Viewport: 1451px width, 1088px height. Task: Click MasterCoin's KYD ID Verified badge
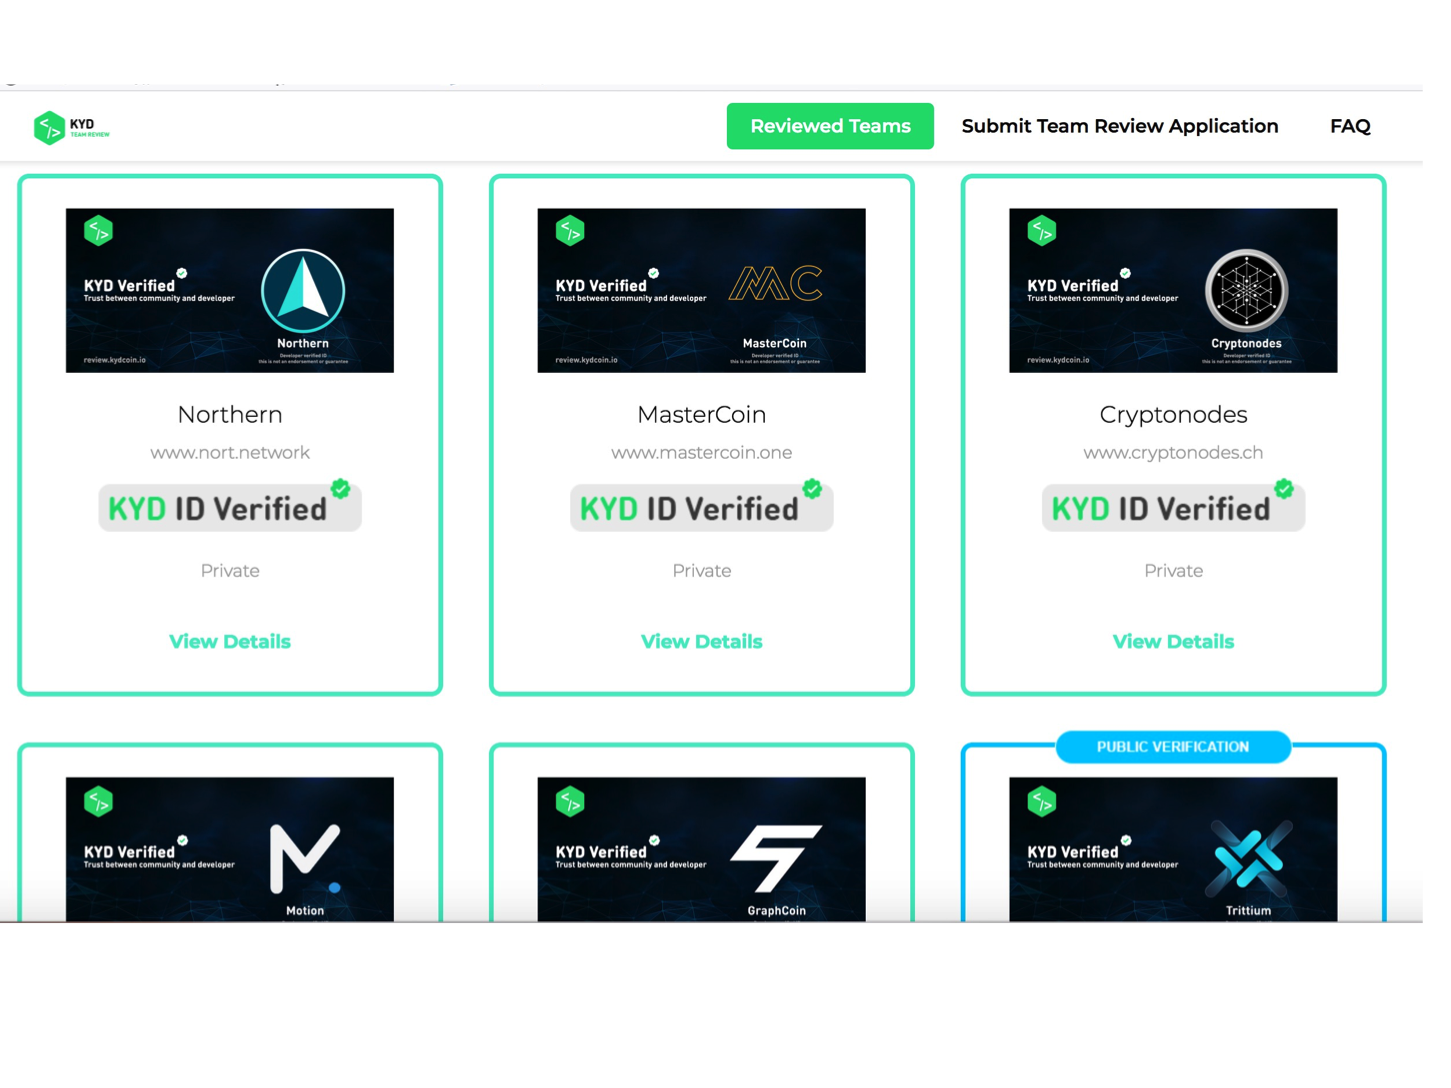tap(702, 507)
